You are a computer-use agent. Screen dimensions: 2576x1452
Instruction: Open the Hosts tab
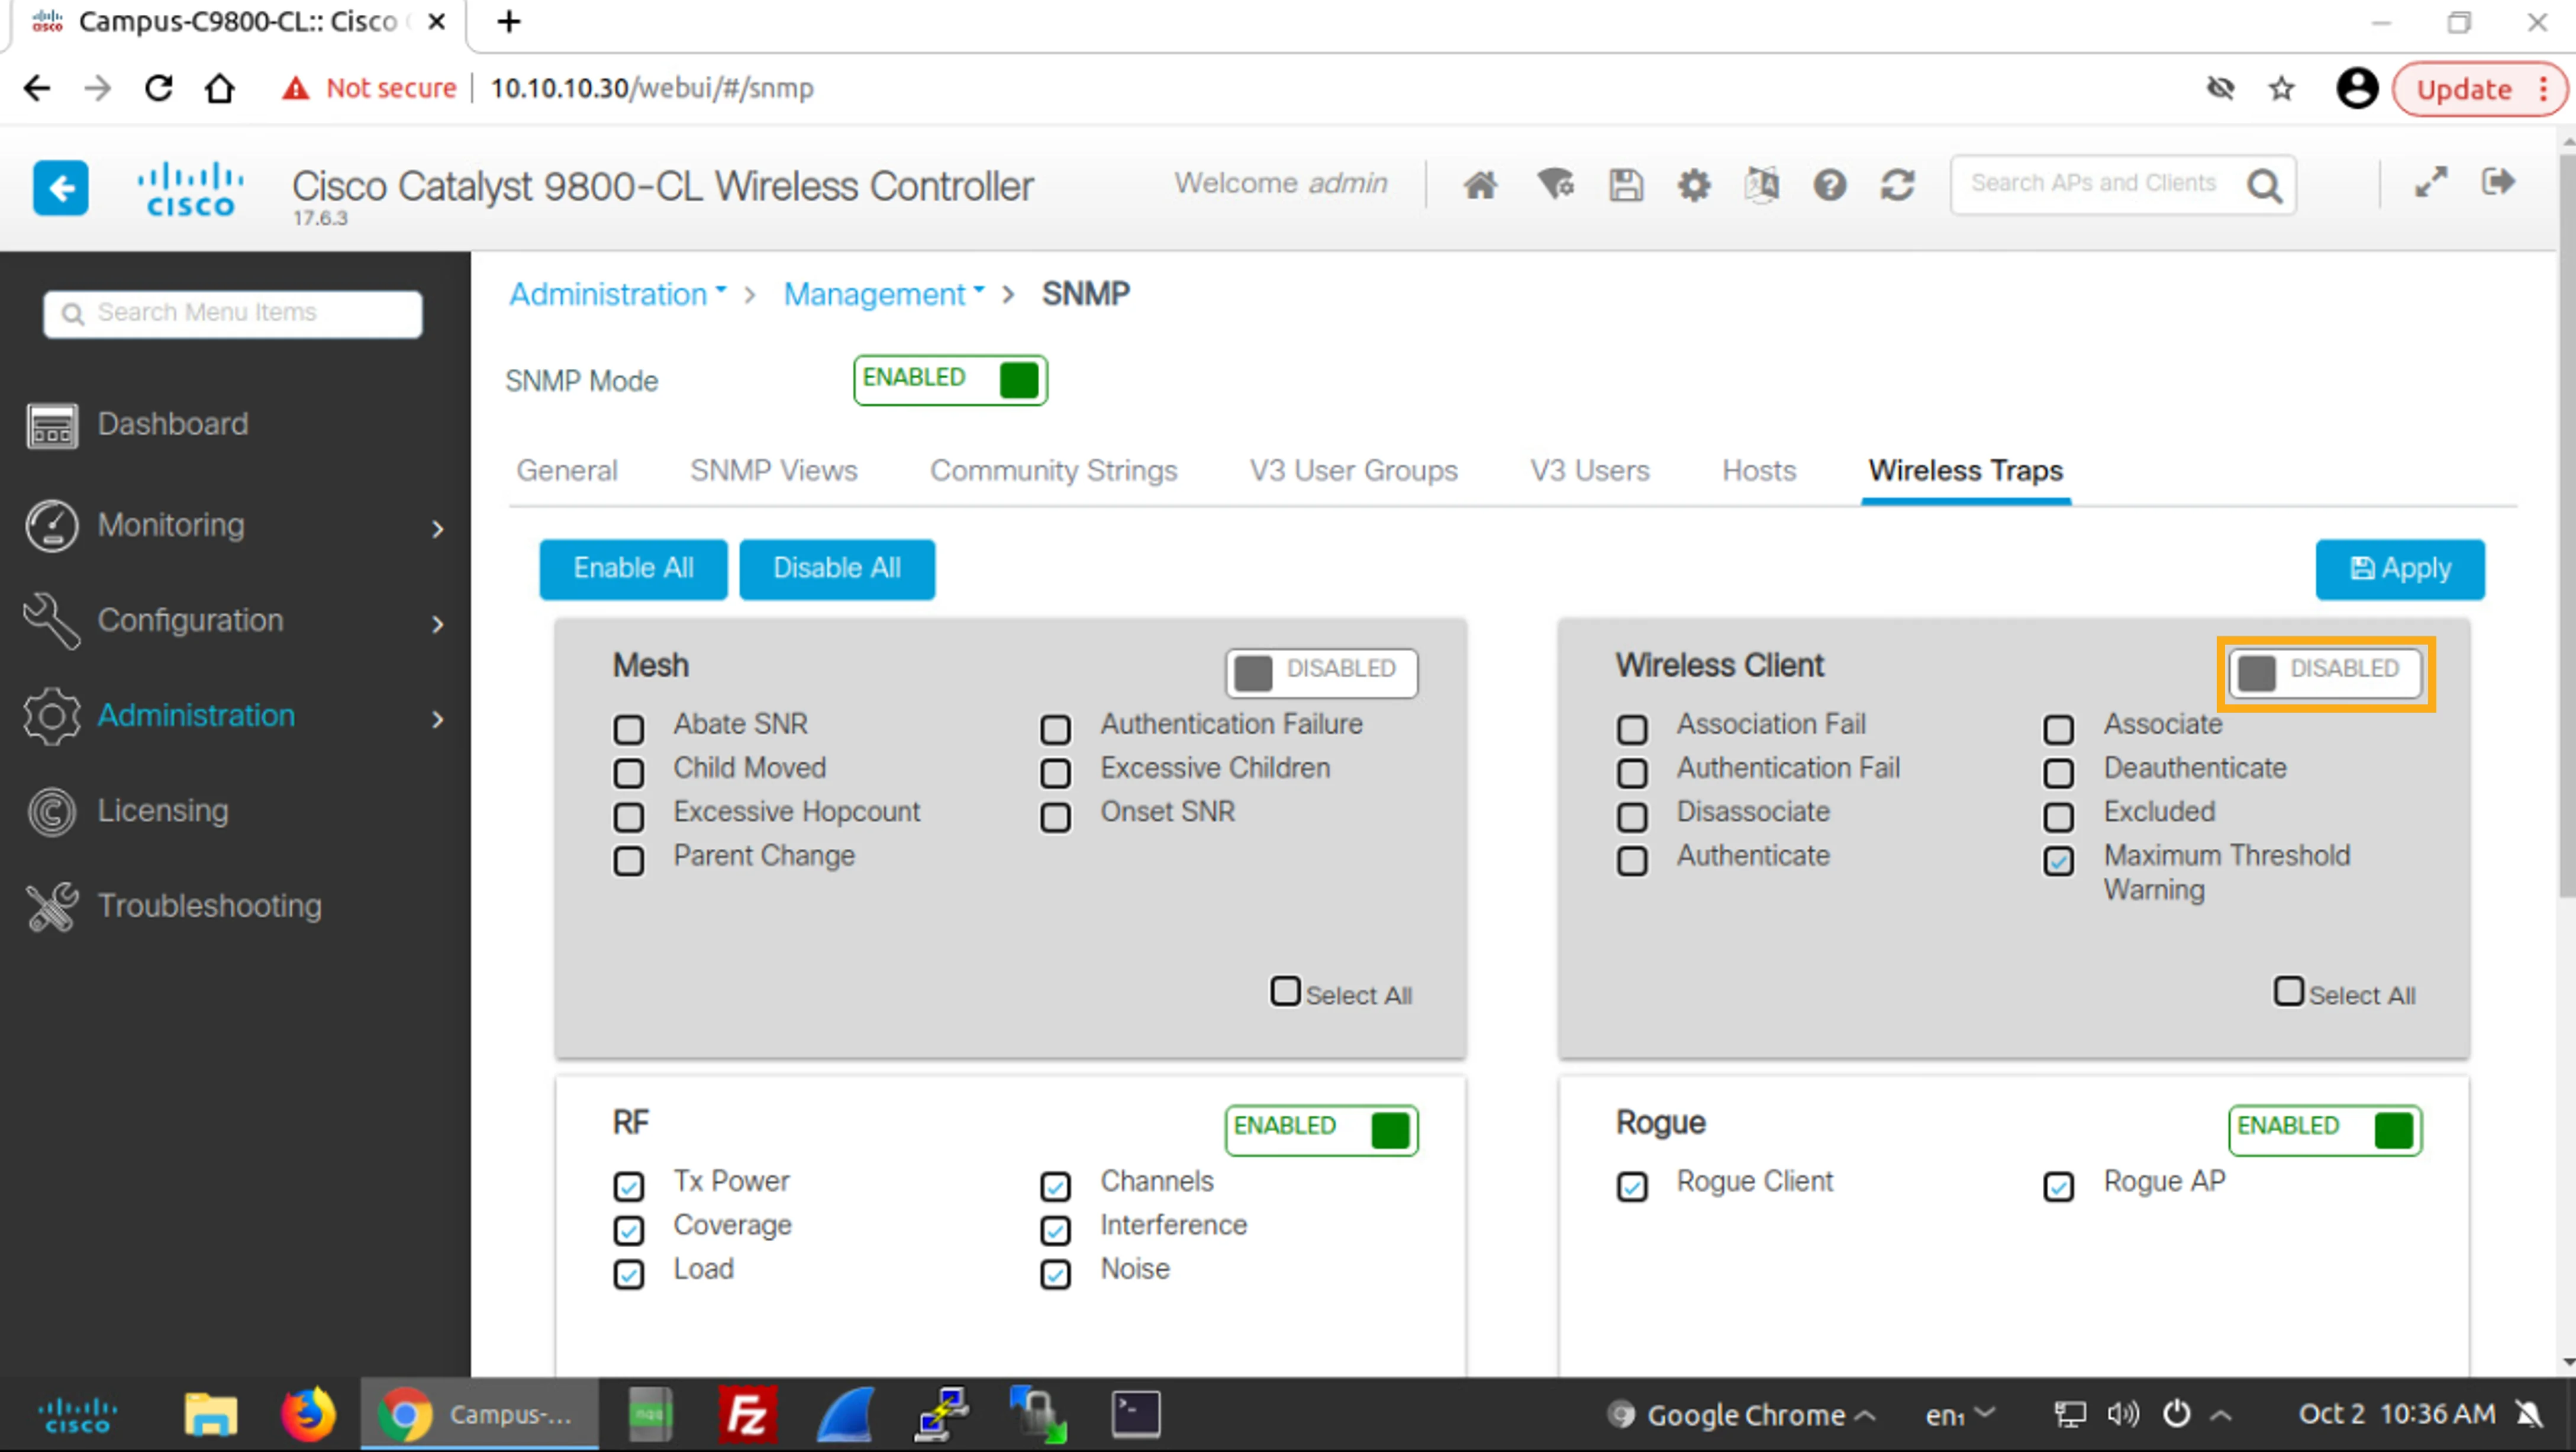(1758, 470)
